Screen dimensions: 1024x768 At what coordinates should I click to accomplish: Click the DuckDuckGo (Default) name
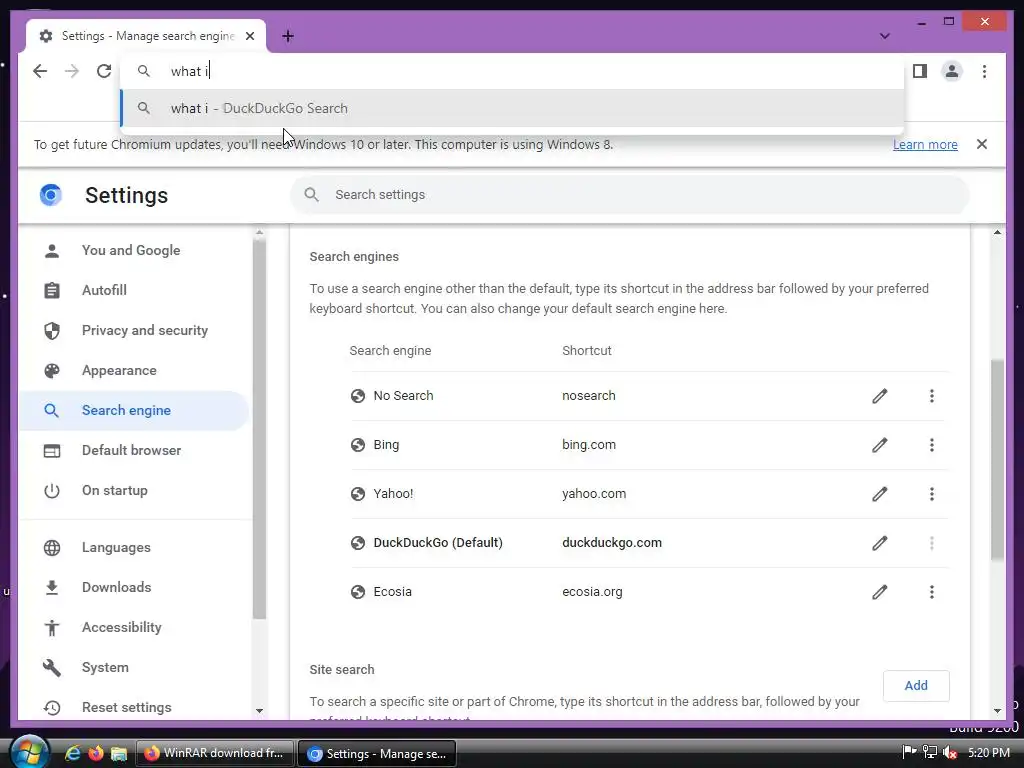[x=438, y=543]
